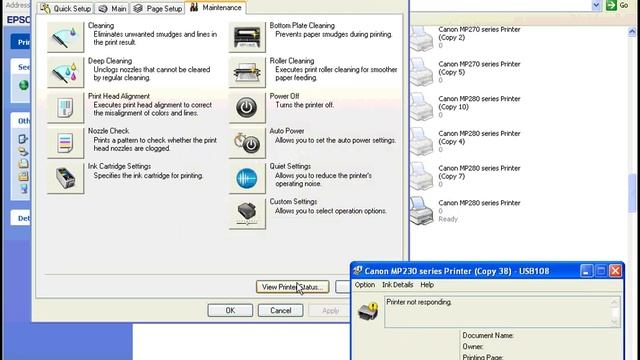Click the greyed Apply button
The width and height of the screenshot is (640, 360).
tap(330, 311)
